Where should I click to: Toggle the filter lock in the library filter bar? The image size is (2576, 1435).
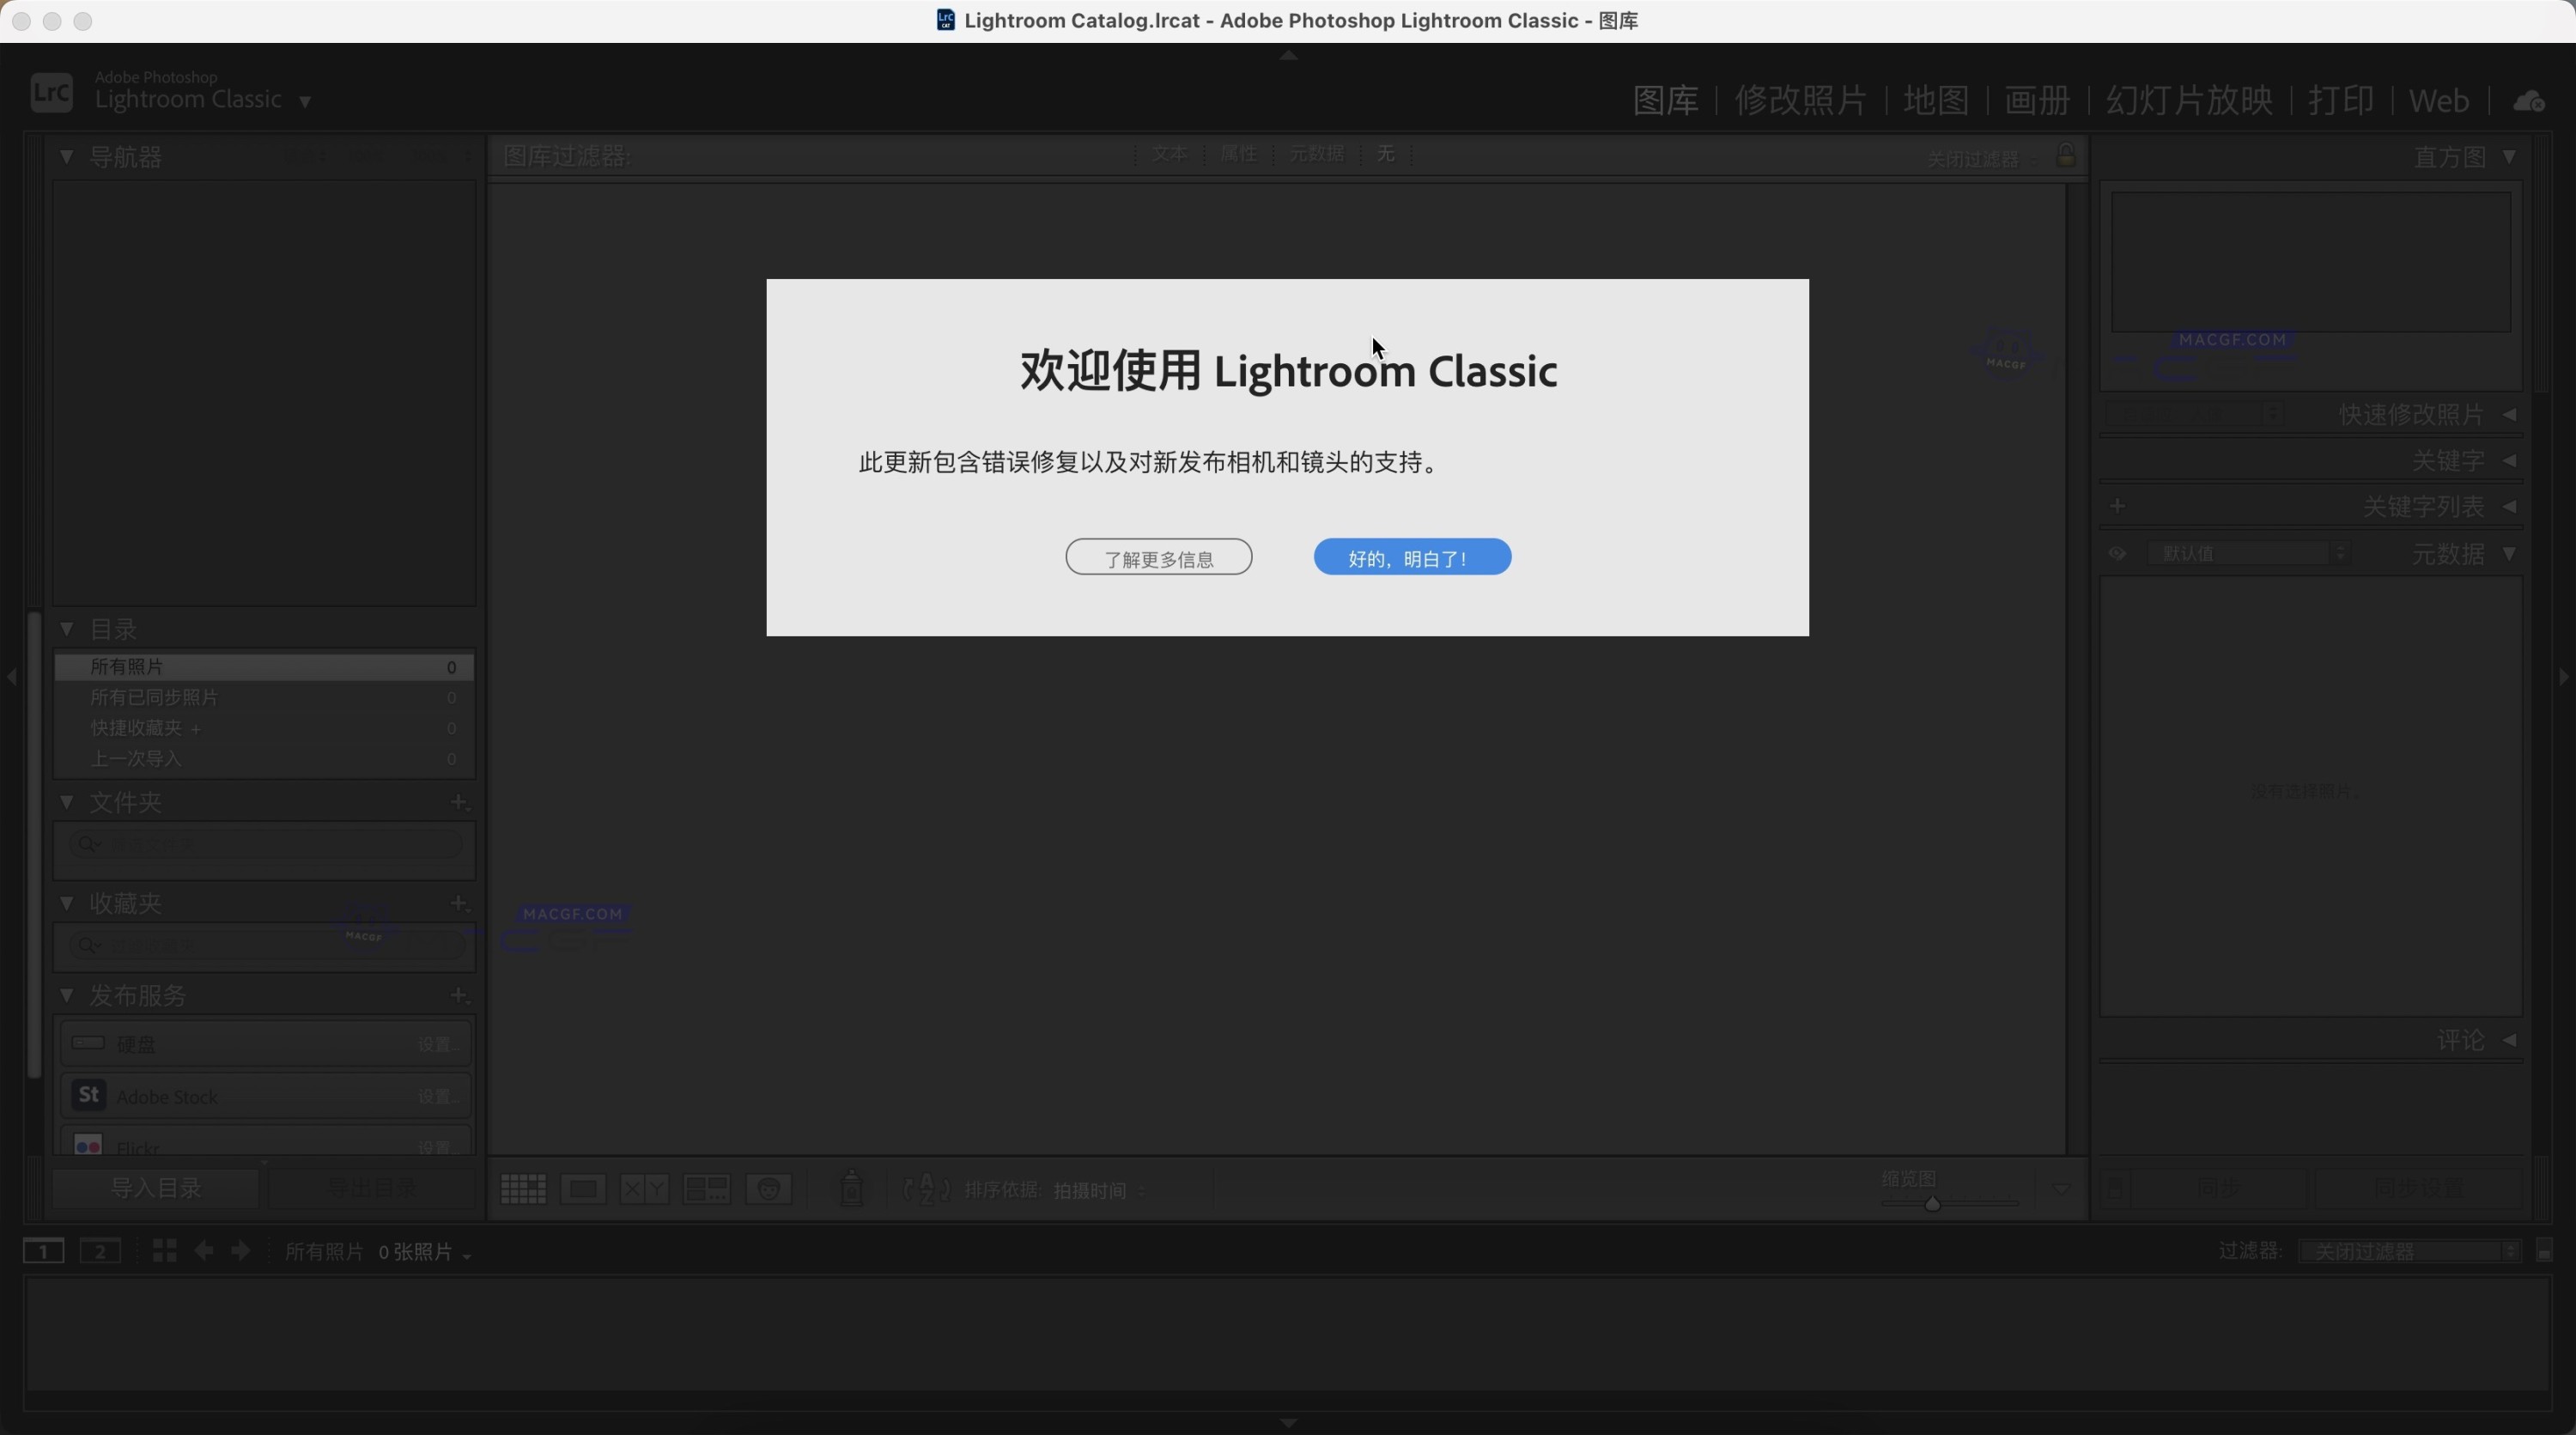tap(2067, 154)
